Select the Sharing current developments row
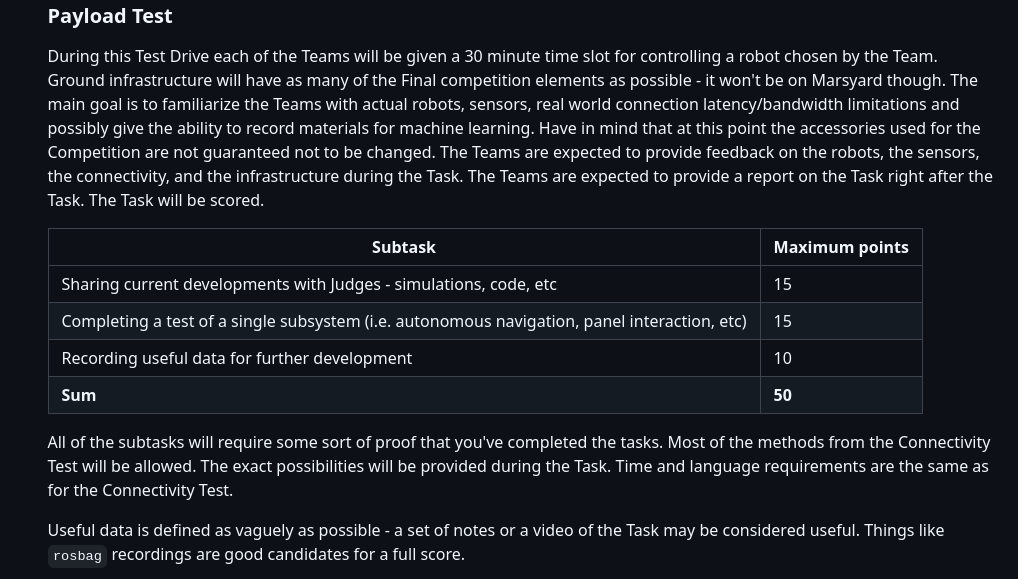The height and width of the screenshot is (579, 1018). coord(485,284)
